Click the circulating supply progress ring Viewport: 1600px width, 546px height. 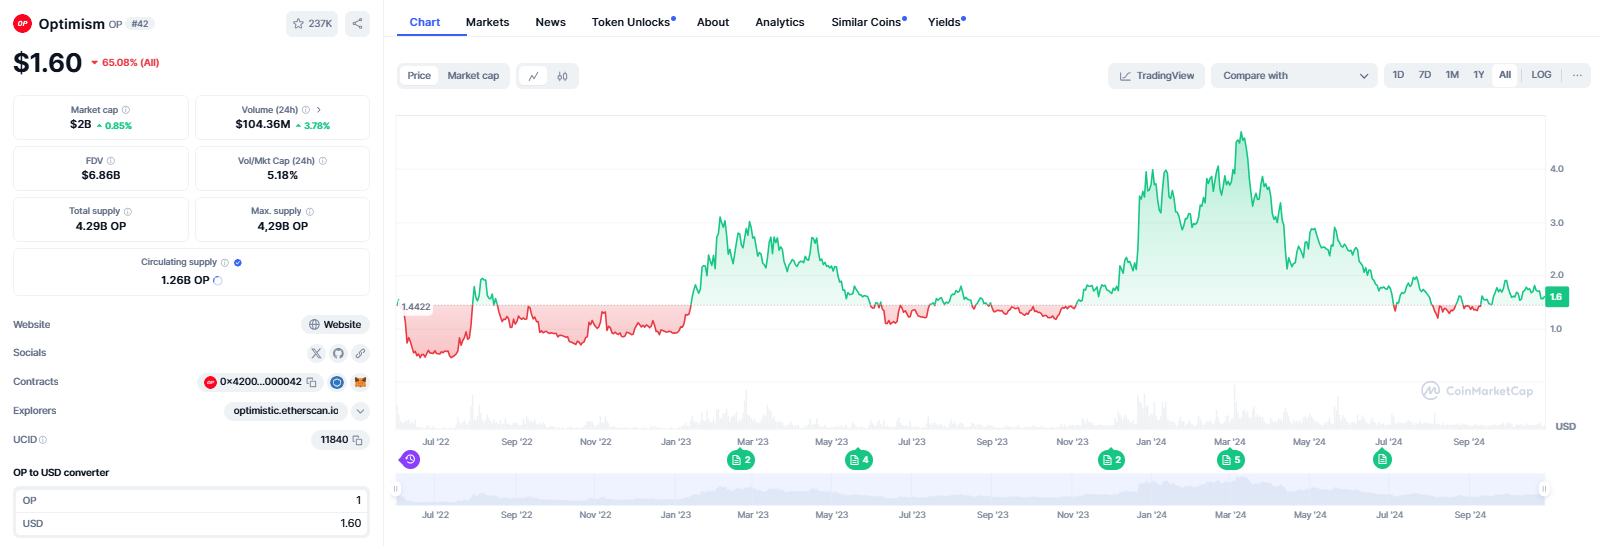(218, 281)
